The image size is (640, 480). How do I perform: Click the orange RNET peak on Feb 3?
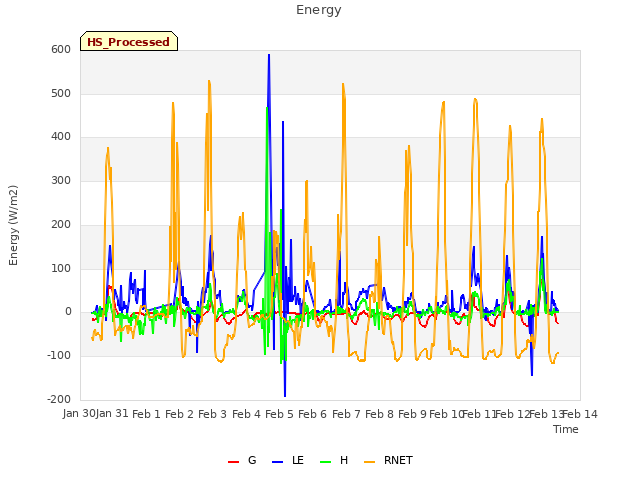209,82
